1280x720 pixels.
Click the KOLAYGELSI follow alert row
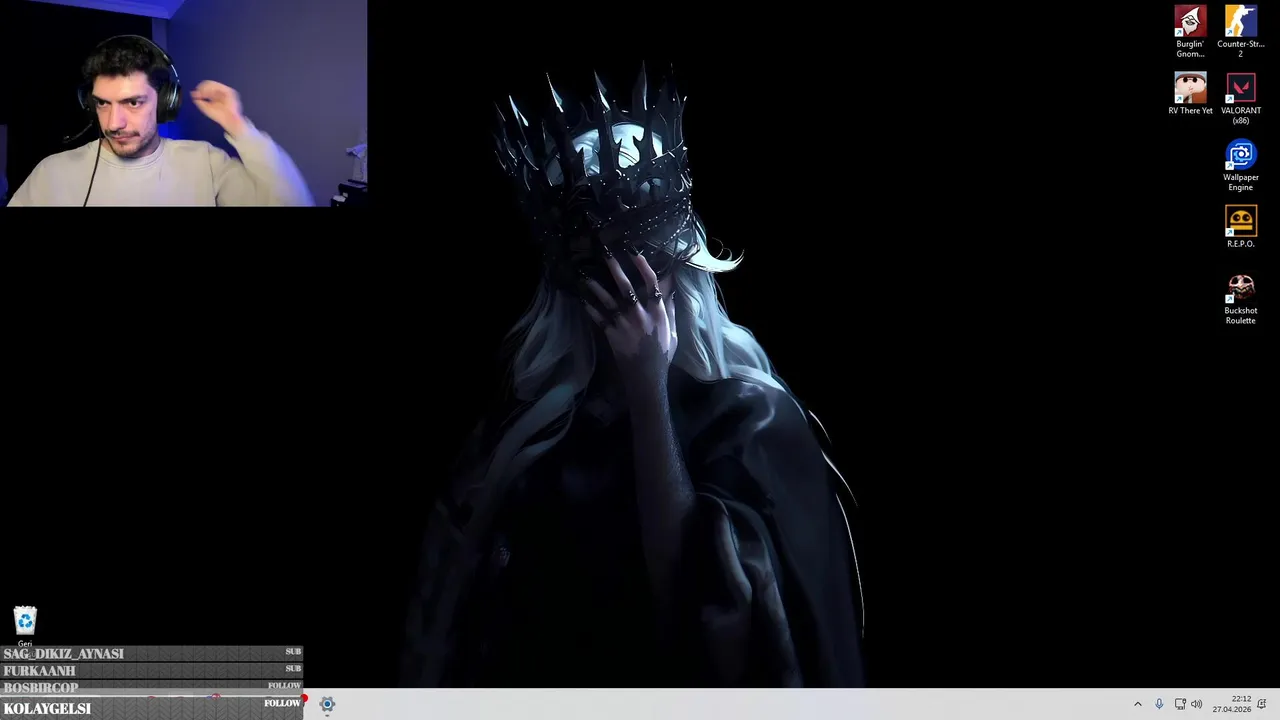pyautogui.click(x=152, y=707)
